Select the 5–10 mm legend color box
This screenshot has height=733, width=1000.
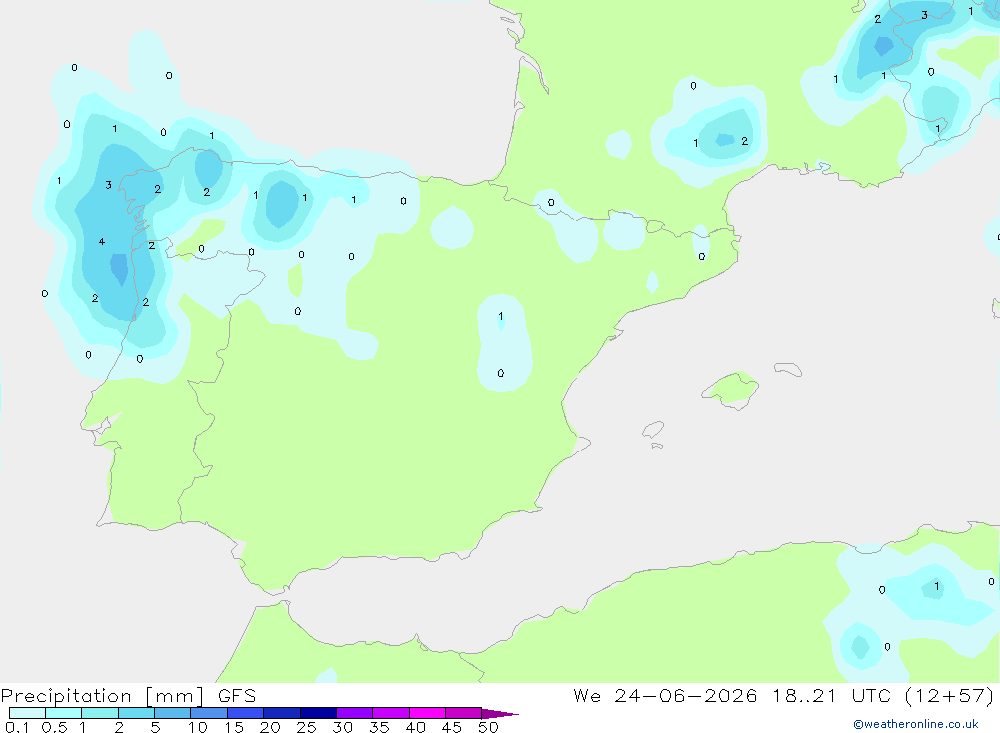(x=173, y=713)
